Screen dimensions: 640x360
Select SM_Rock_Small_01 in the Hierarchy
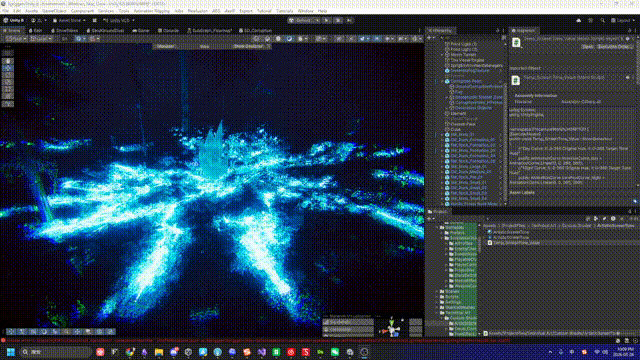pos(469,182)
